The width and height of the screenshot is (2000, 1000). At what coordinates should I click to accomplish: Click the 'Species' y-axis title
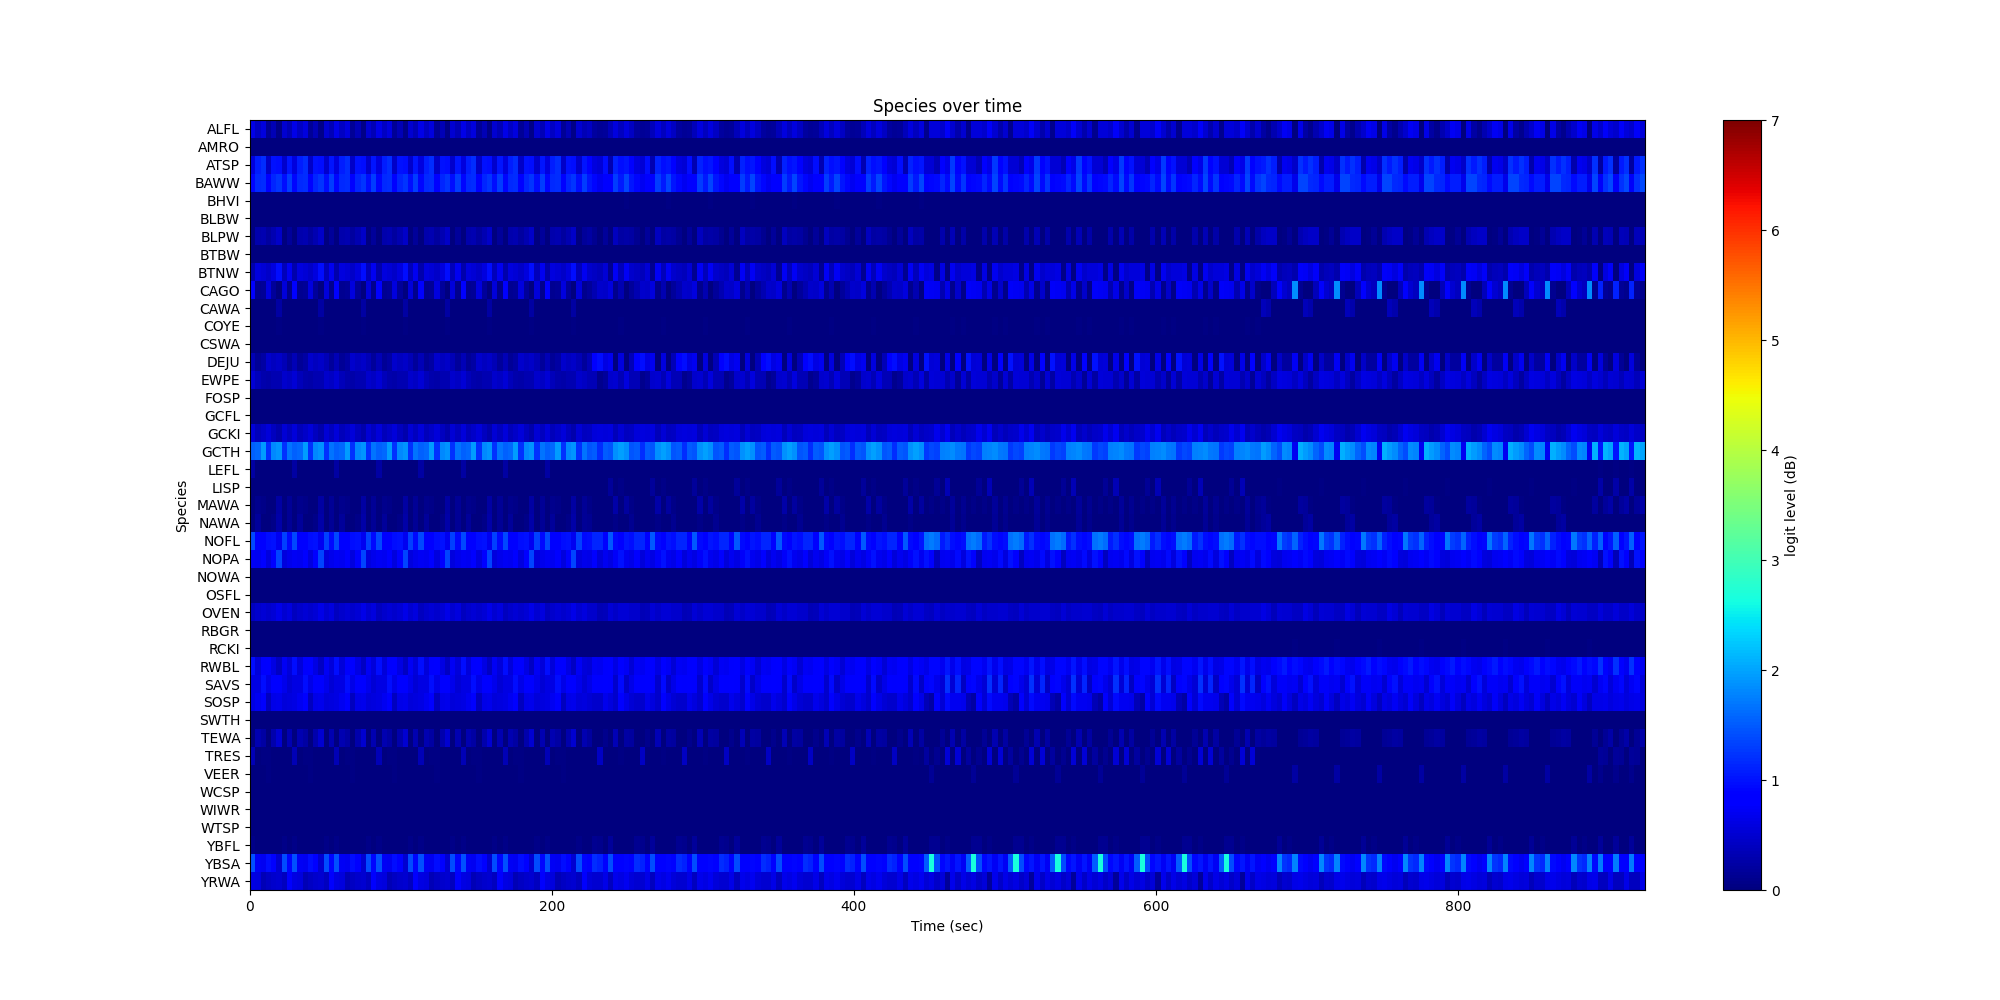pyautogui.click(x=182, y=506)
